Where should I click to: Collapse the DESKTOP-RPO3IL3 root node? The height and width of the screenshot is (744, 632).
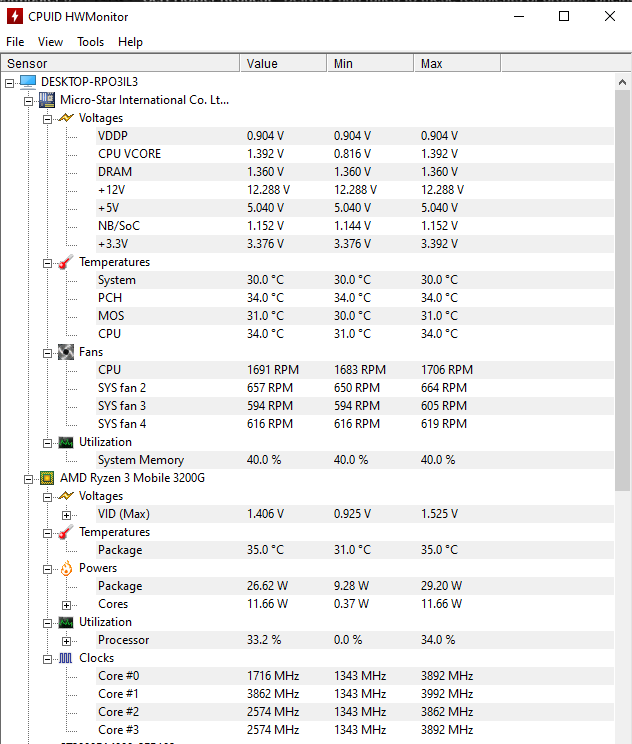click(x=9, y=84)
